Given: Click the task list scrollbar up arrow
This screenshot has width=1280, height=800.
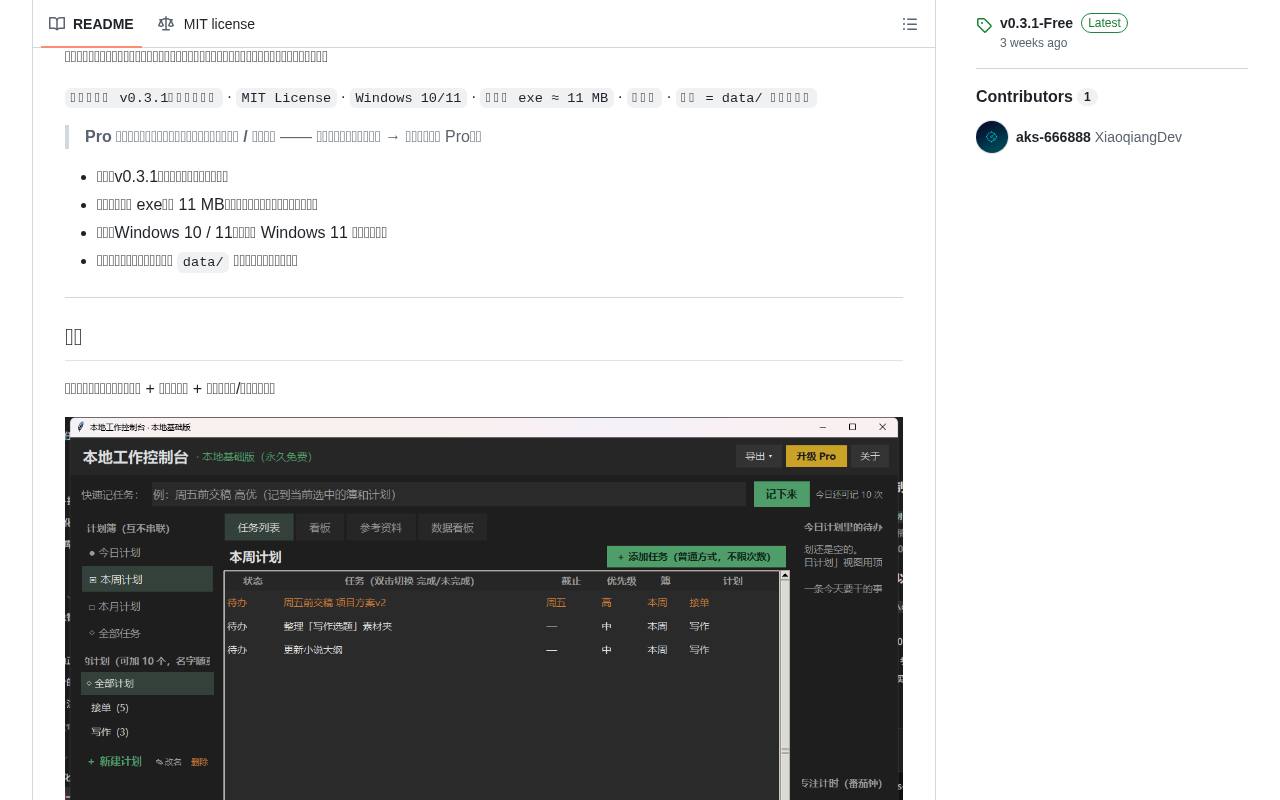Looking at the screenshot, I should tap(785, 576).
